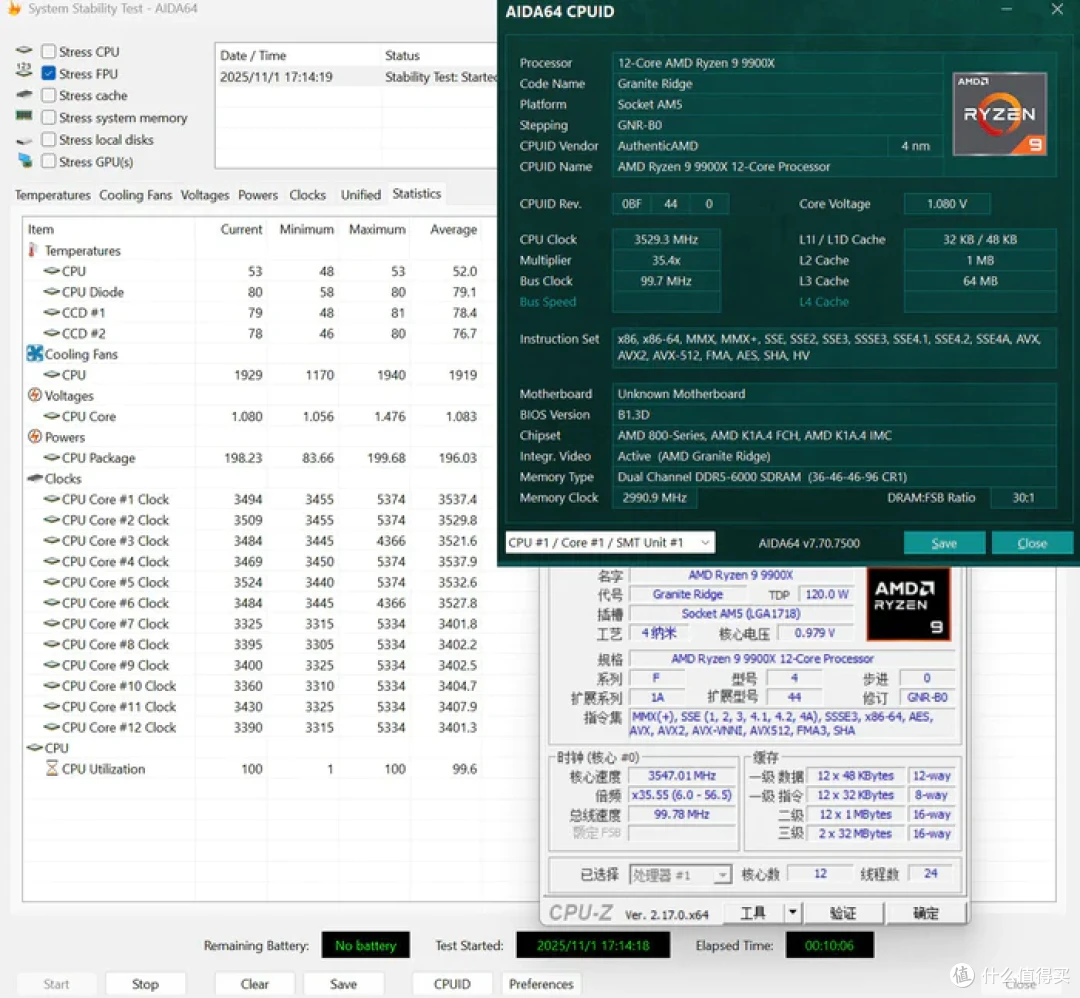This screenshot has height=998, width=1080.
Task: Enable Stress local disks checkbox
Action: tap(48, 140)
